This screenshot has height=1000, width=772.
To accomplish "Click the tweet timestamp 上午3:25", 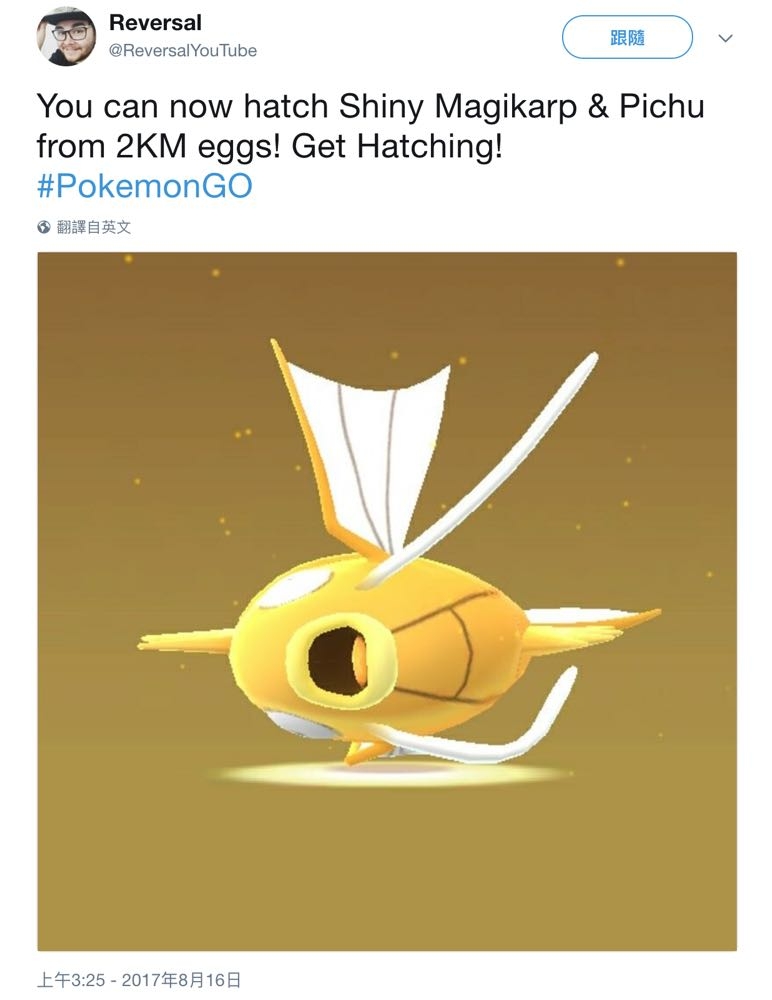I will coord(70,980).
